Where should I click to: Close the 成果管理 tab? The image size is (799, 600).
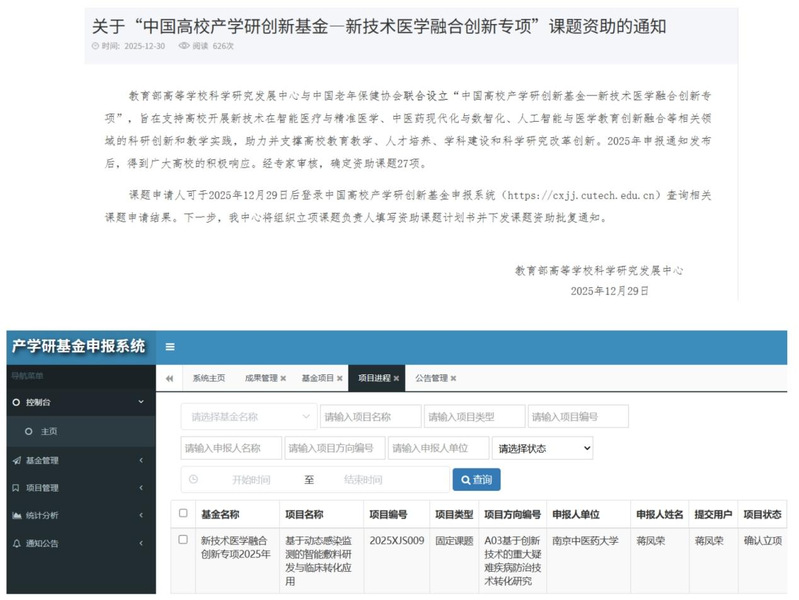(x=283, y=378)
